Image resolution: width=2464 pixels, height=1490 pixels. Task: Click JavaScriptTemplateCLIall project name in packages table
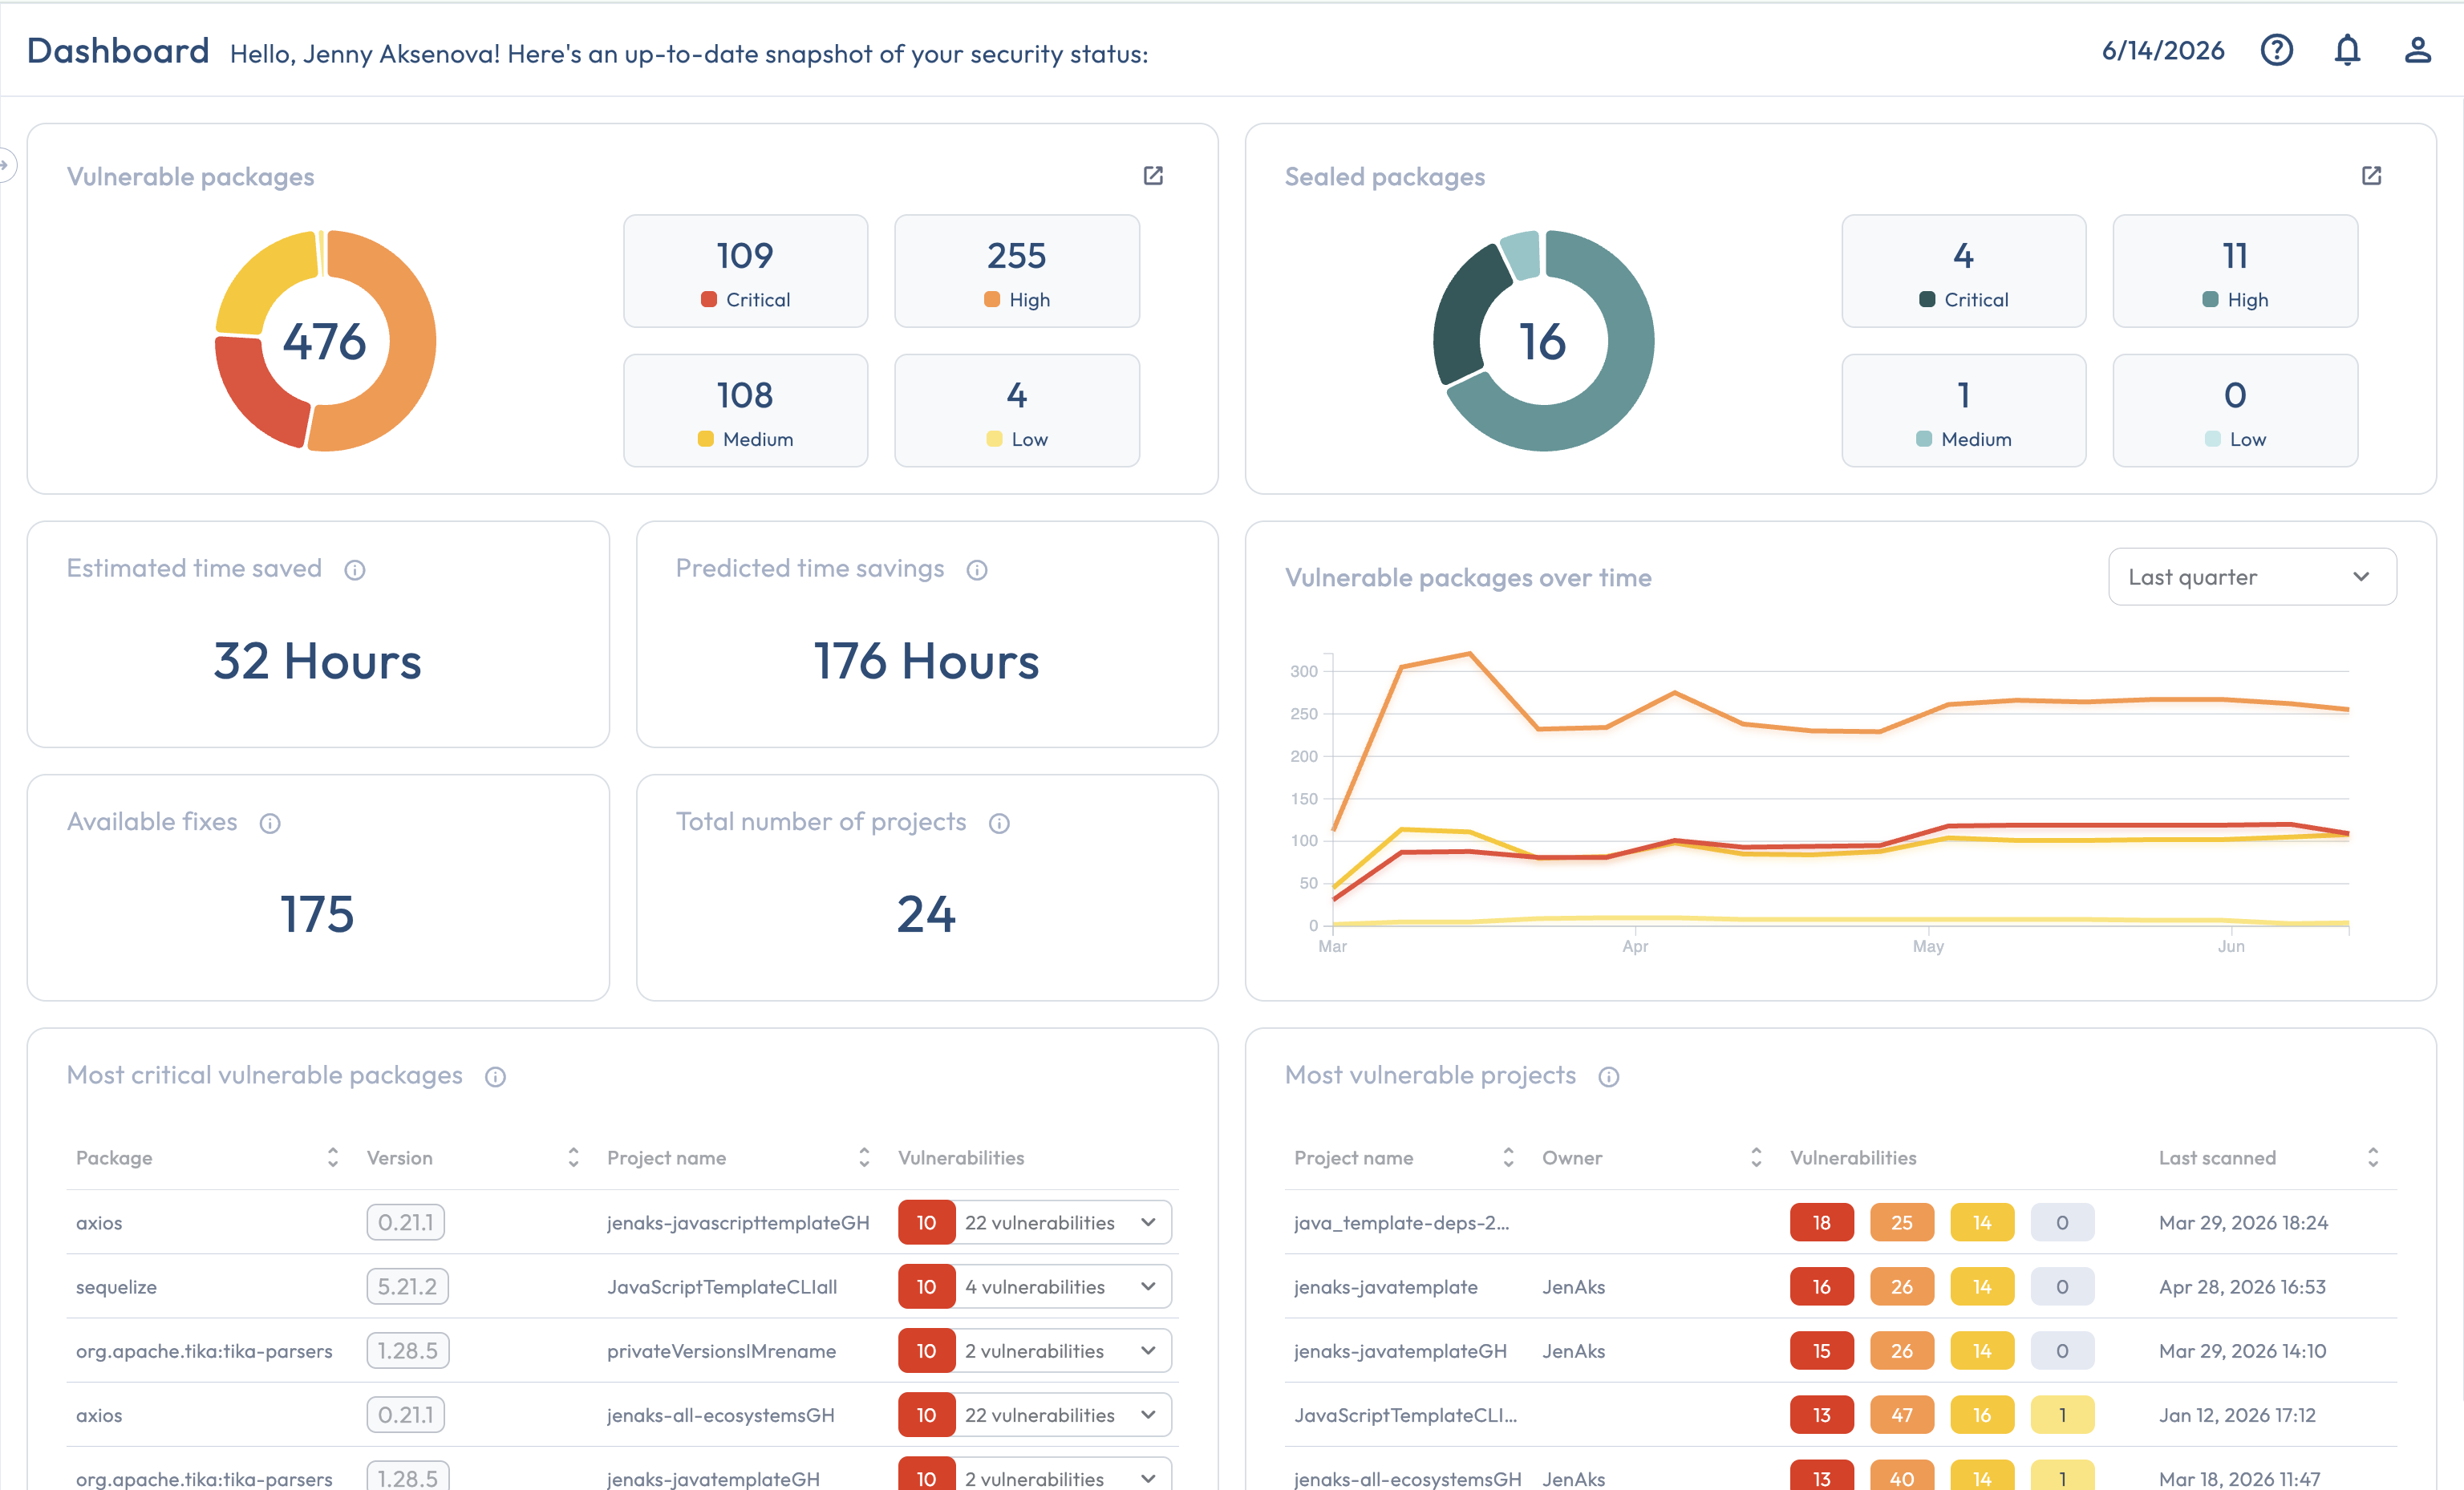click(x=722, y=1286)
